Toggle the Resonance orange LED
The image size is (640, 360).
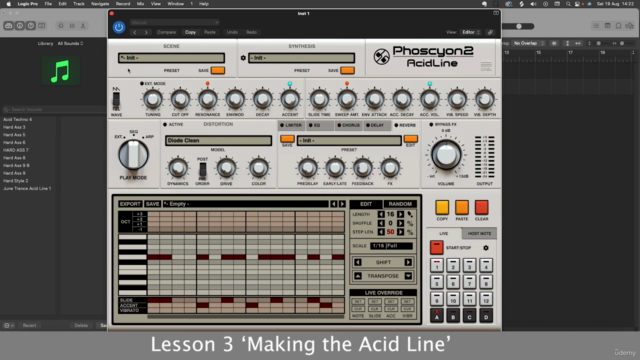tap(207, 84)
